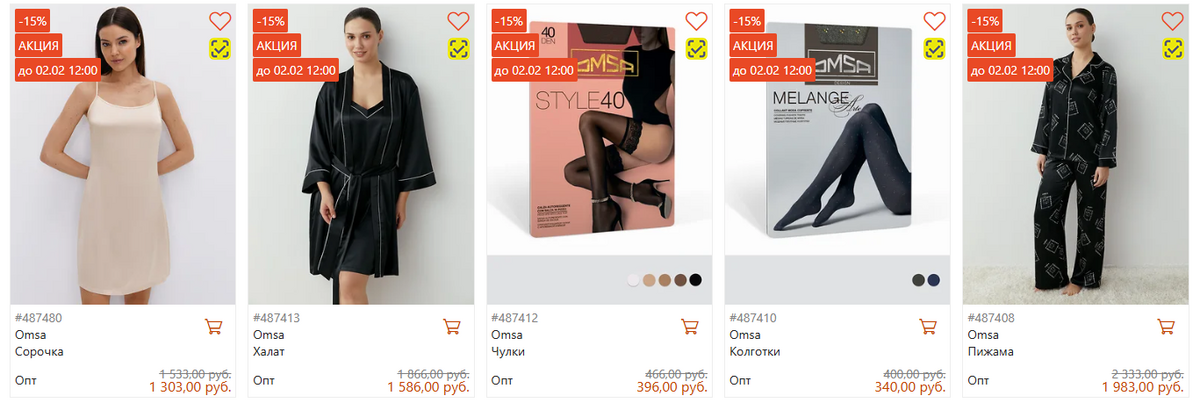Open the Сорочка product name link

click(x=40, y=352)
